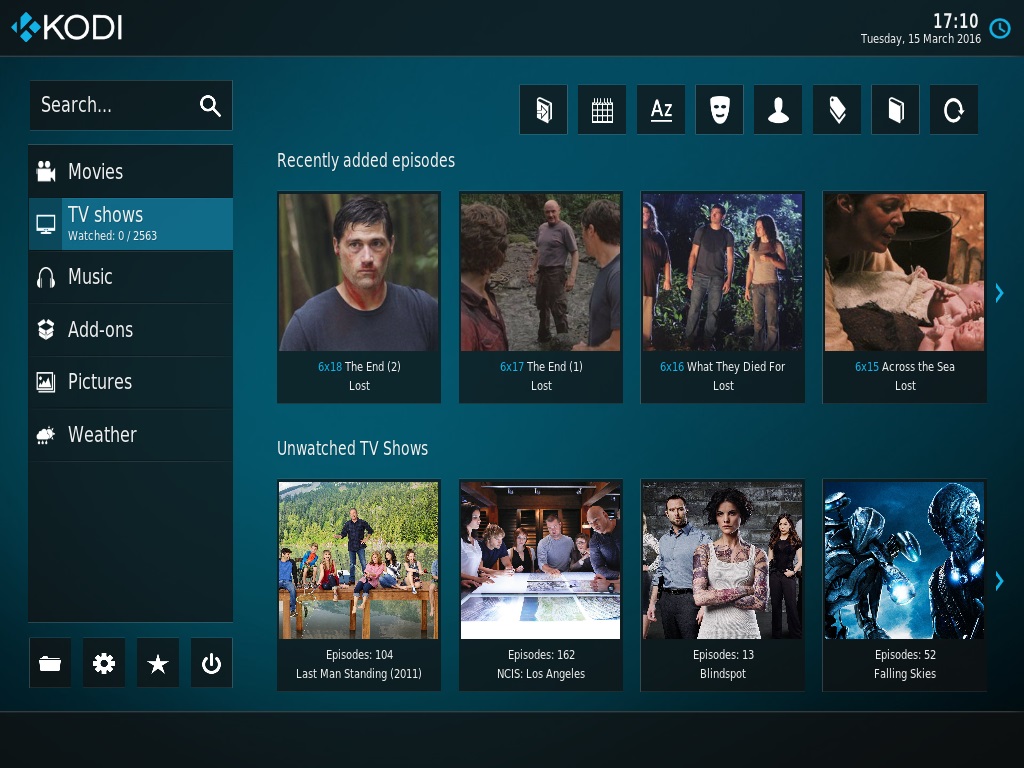Open the tags icon button
Viewport: 1024px width, 768px height.
point(837,110)
